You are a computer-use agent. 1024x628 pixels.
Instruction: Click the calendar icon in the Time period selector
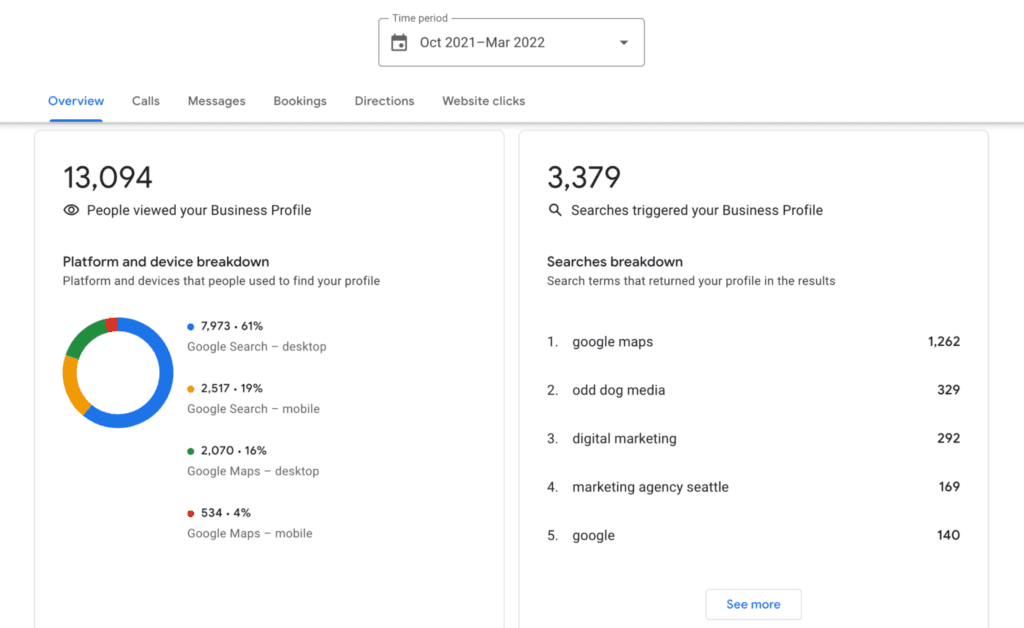coord(399,42)
